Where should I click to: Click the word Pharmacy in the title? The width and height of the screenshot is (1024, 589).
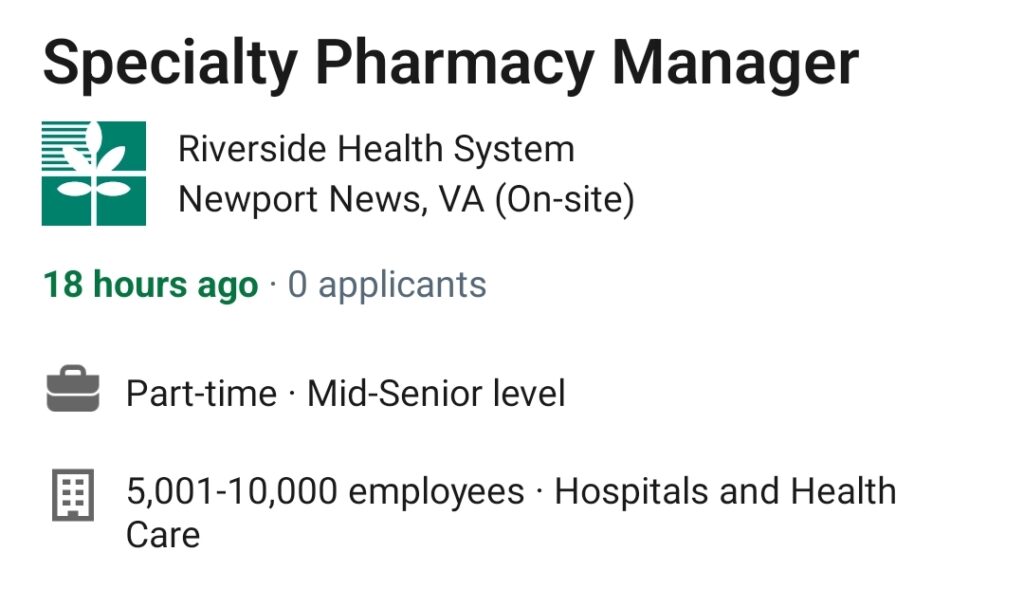point(455,64)
